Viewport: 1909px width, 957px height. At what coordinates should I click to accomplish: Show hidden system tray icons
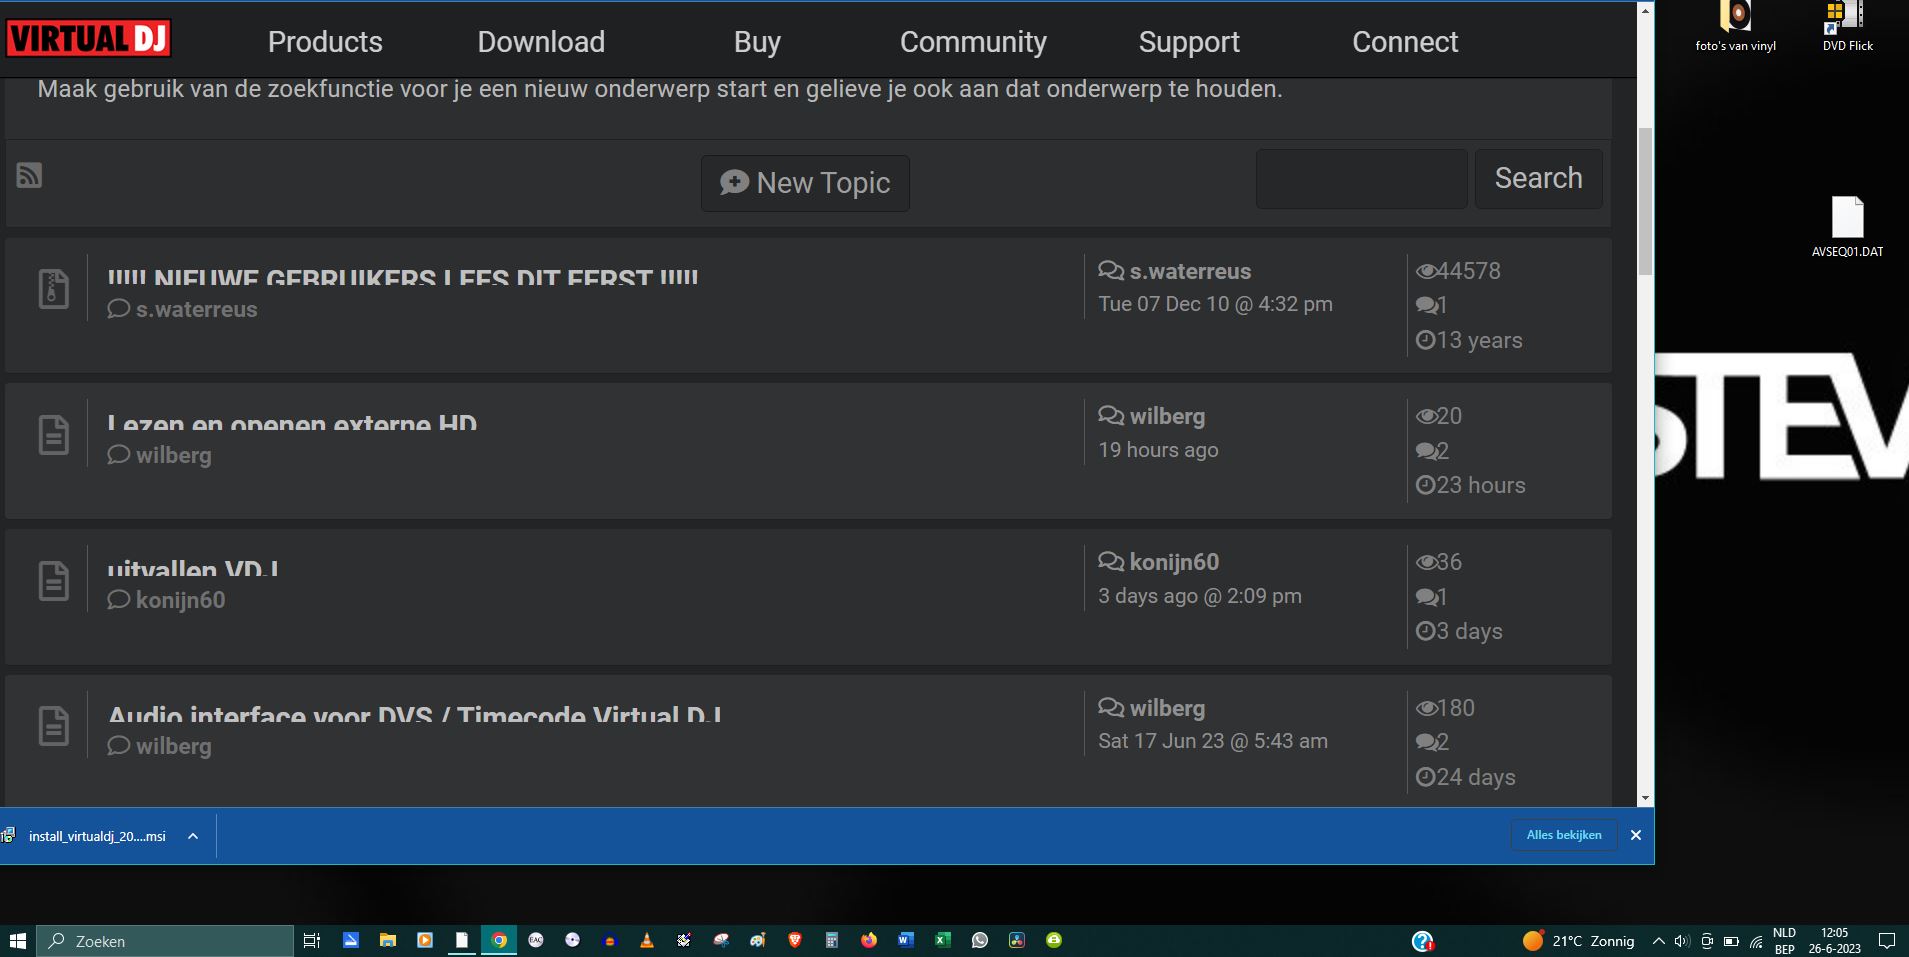pyautogui.click(x=1659, y=941)
